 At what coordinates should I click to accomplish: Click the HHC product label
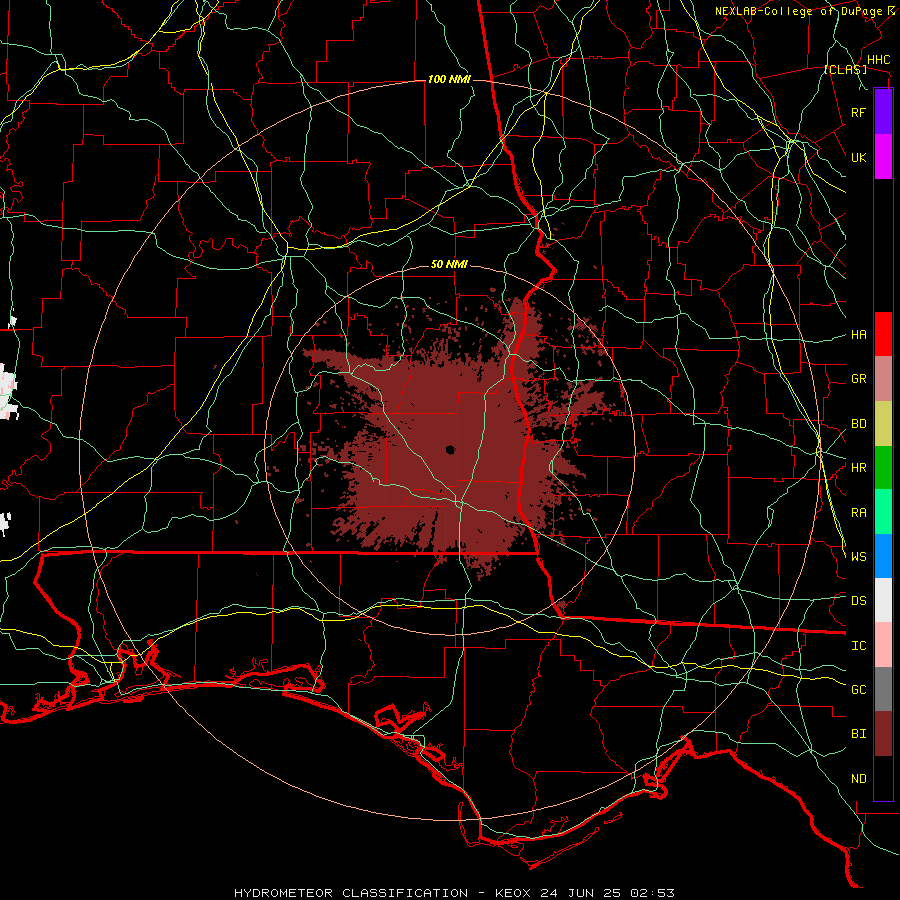point(879,60)
